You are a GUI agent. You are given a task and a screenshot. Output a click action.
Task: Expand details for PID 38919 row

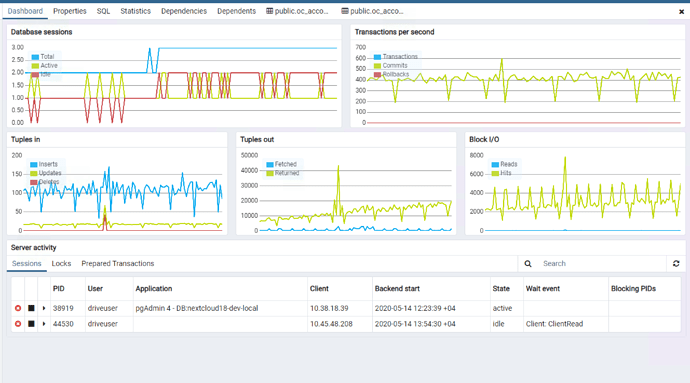[44, 308]
